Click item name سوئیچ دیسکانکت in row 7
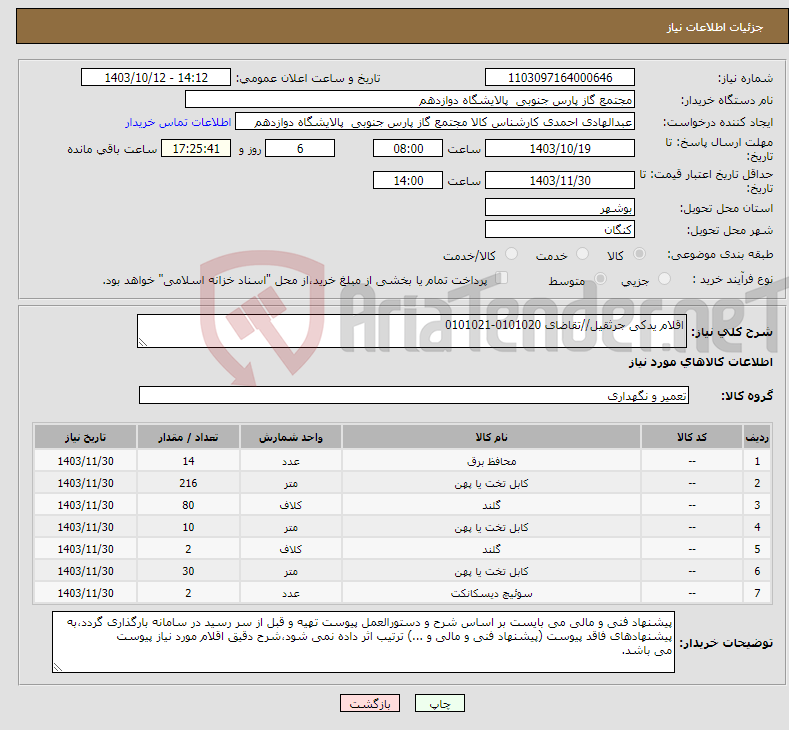 click(491, 593)
